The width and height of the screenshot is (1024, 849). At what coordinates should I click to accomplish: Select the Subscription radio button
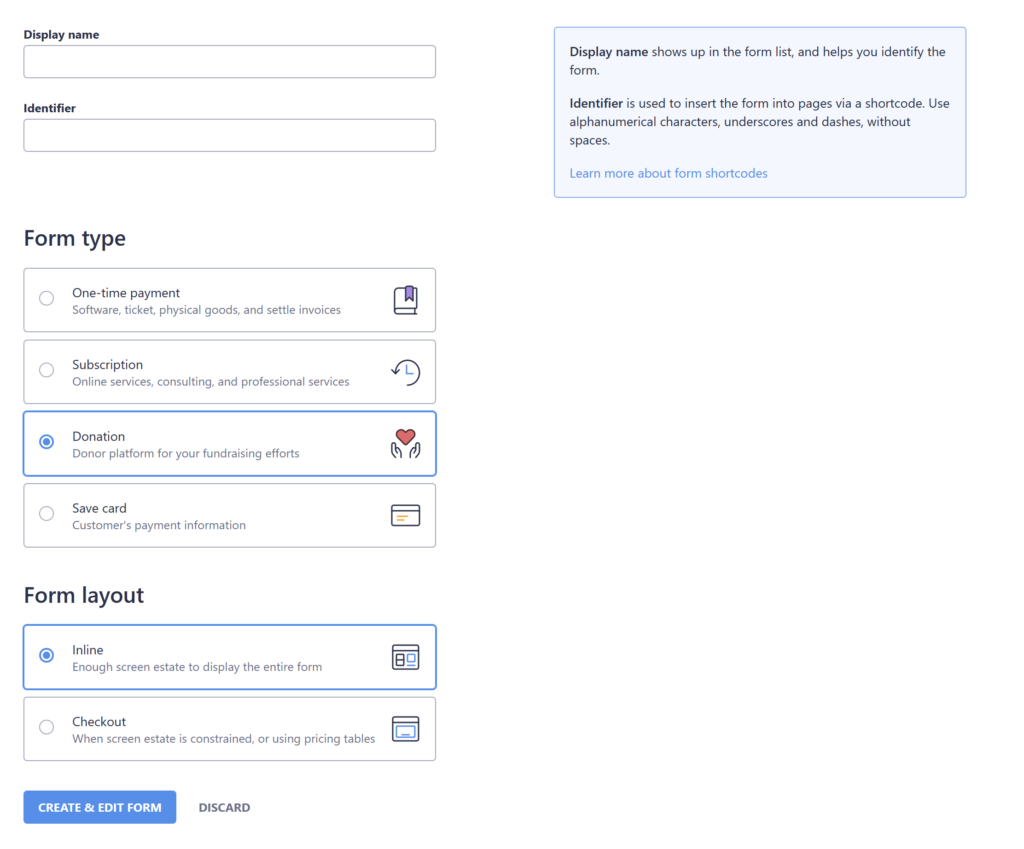pos(46,370)
